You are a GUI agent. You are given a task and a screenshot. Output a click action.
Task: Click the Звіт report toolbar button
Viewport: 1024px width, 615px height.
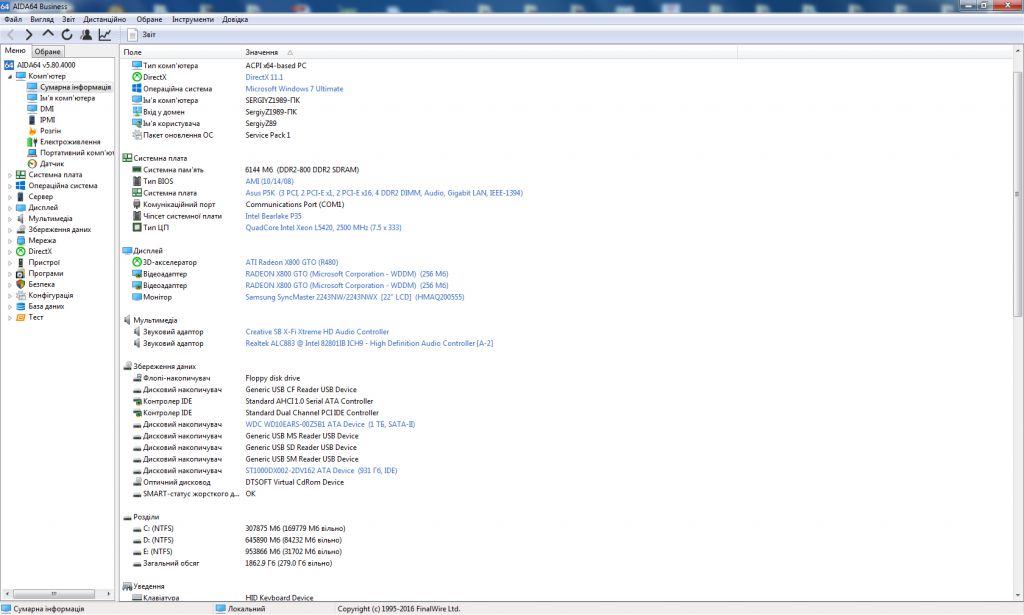pyautogui.click(x=142, y=35)
